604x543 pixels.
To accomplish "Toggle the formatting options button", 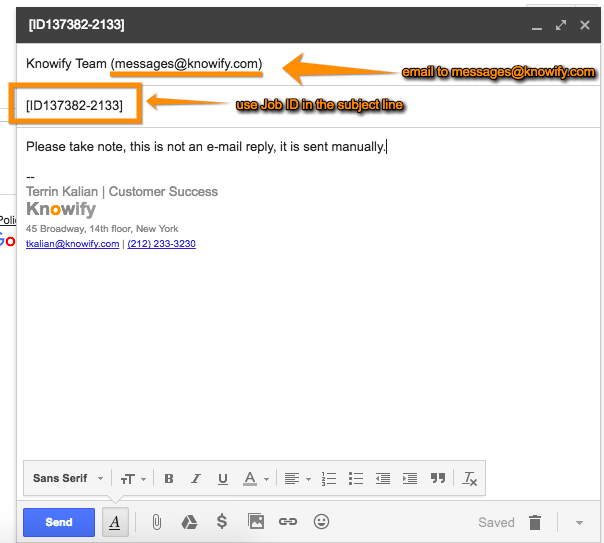I will (x=115, y=522).
